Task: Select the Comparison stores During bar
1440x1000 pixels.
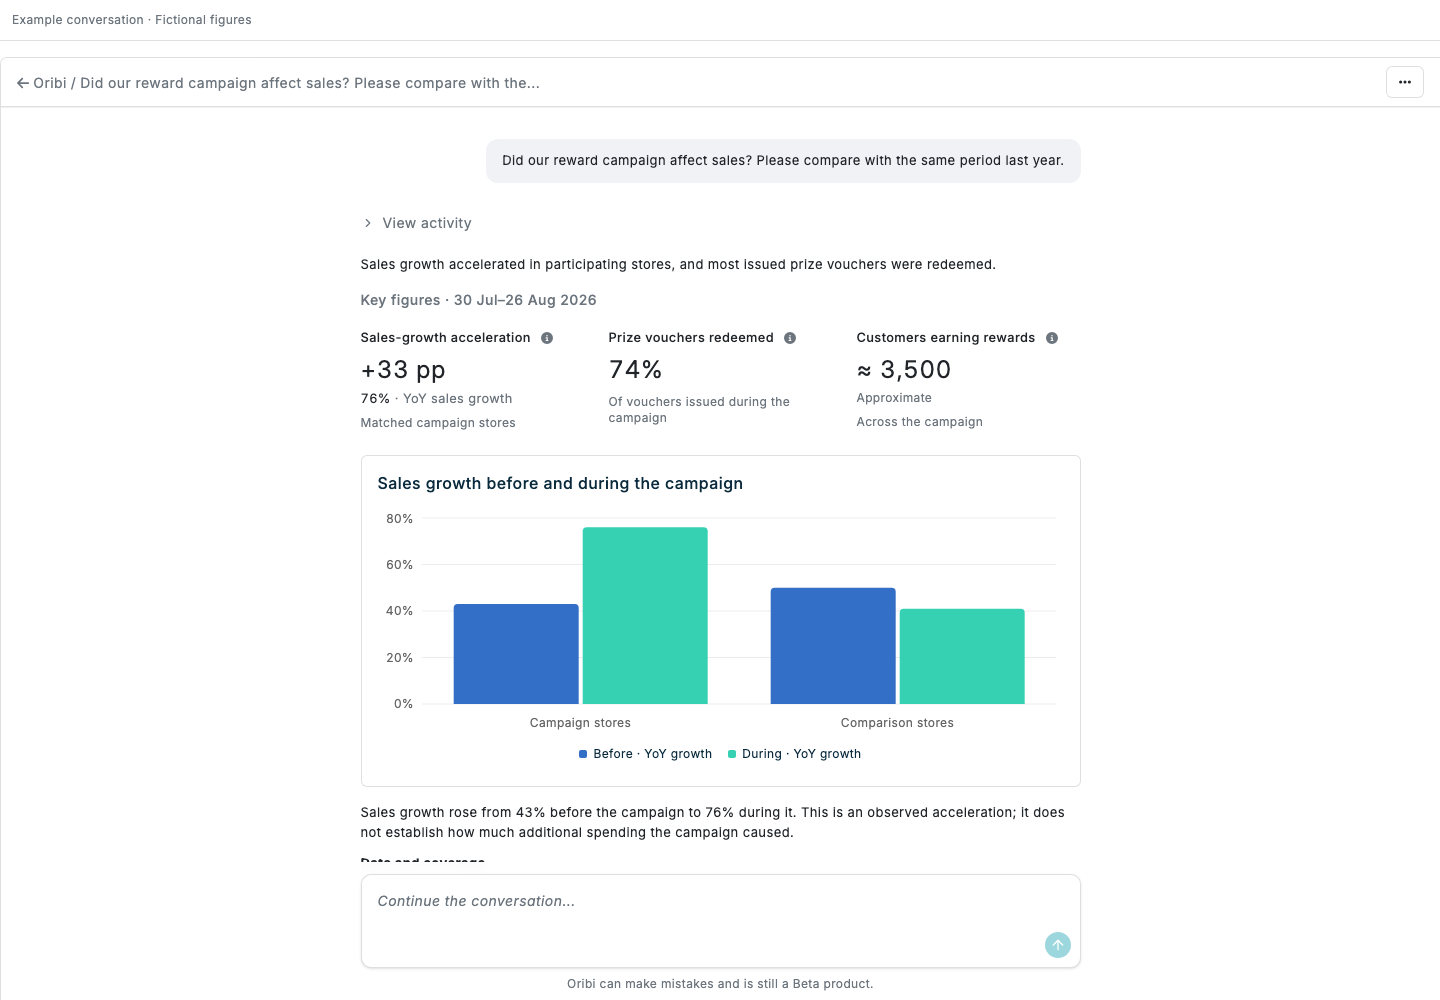Action: [x=962, y=656]
